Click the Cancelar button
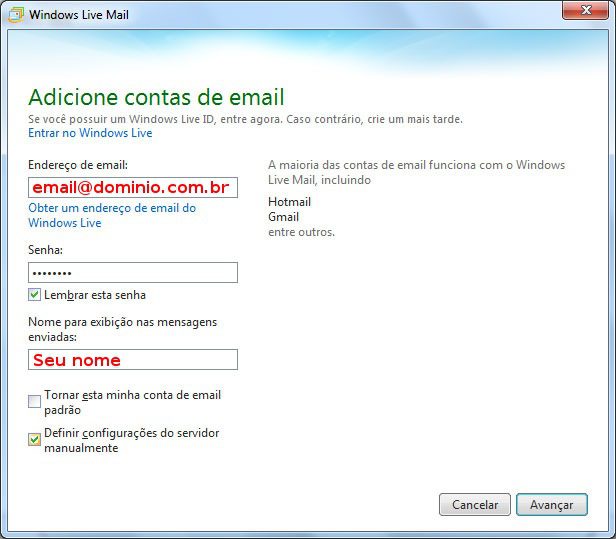Viewport: 616px width, 539px height. [475, 504]
